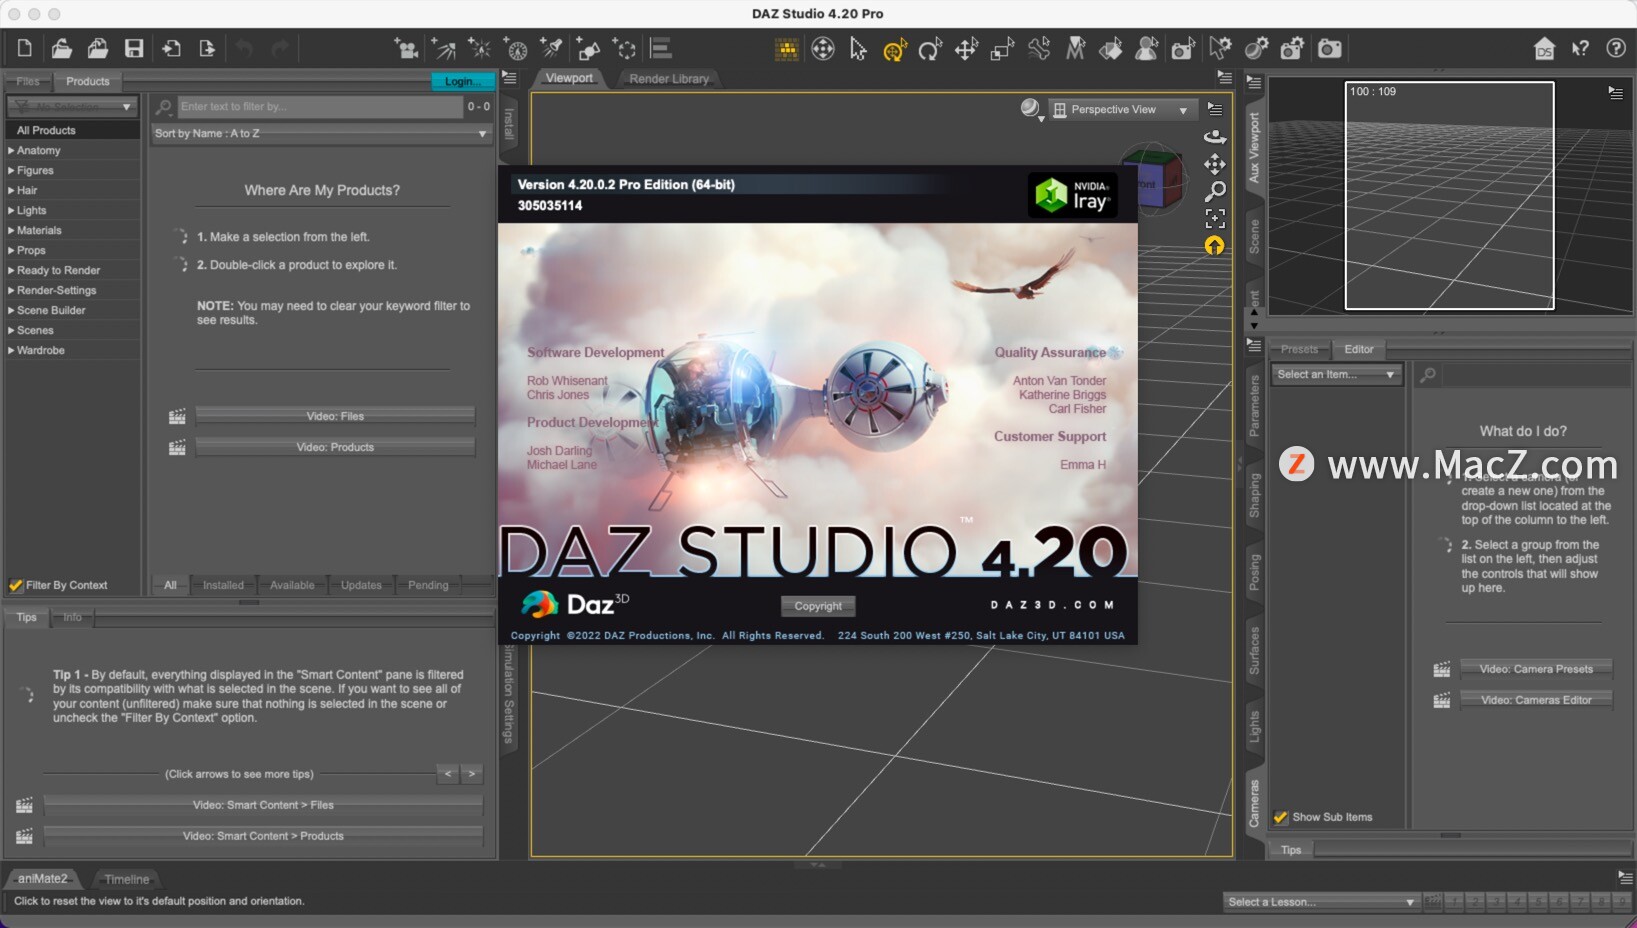Open the vertical Surfaces pane tab
Viewport: 1637px width, 928px height.
(x=1254, y=650)
